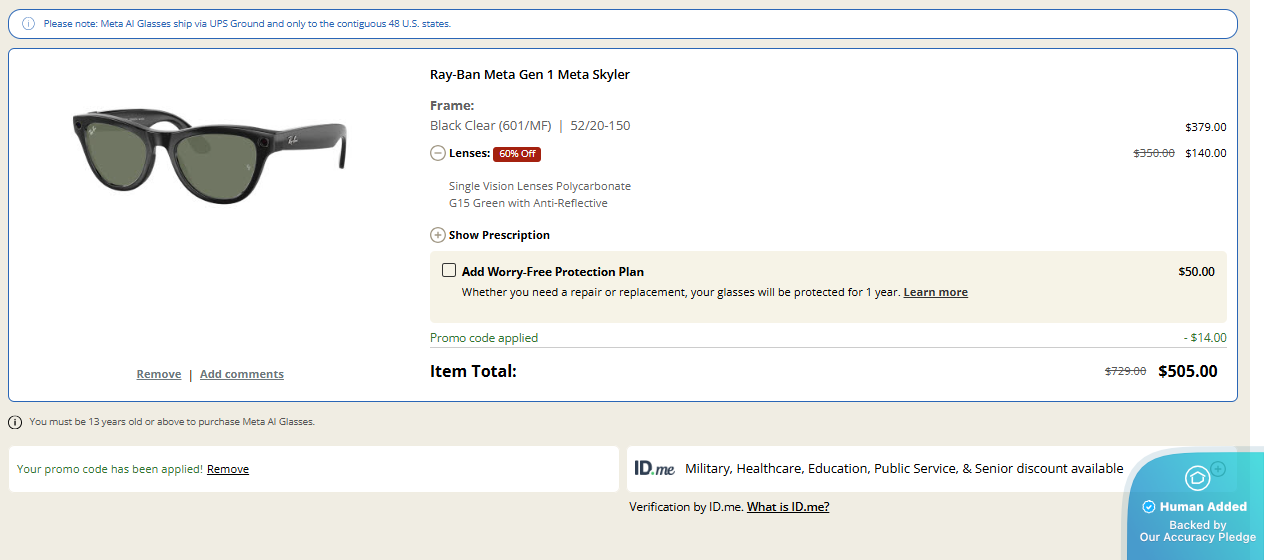Open the What is ID.me? link

788,507
